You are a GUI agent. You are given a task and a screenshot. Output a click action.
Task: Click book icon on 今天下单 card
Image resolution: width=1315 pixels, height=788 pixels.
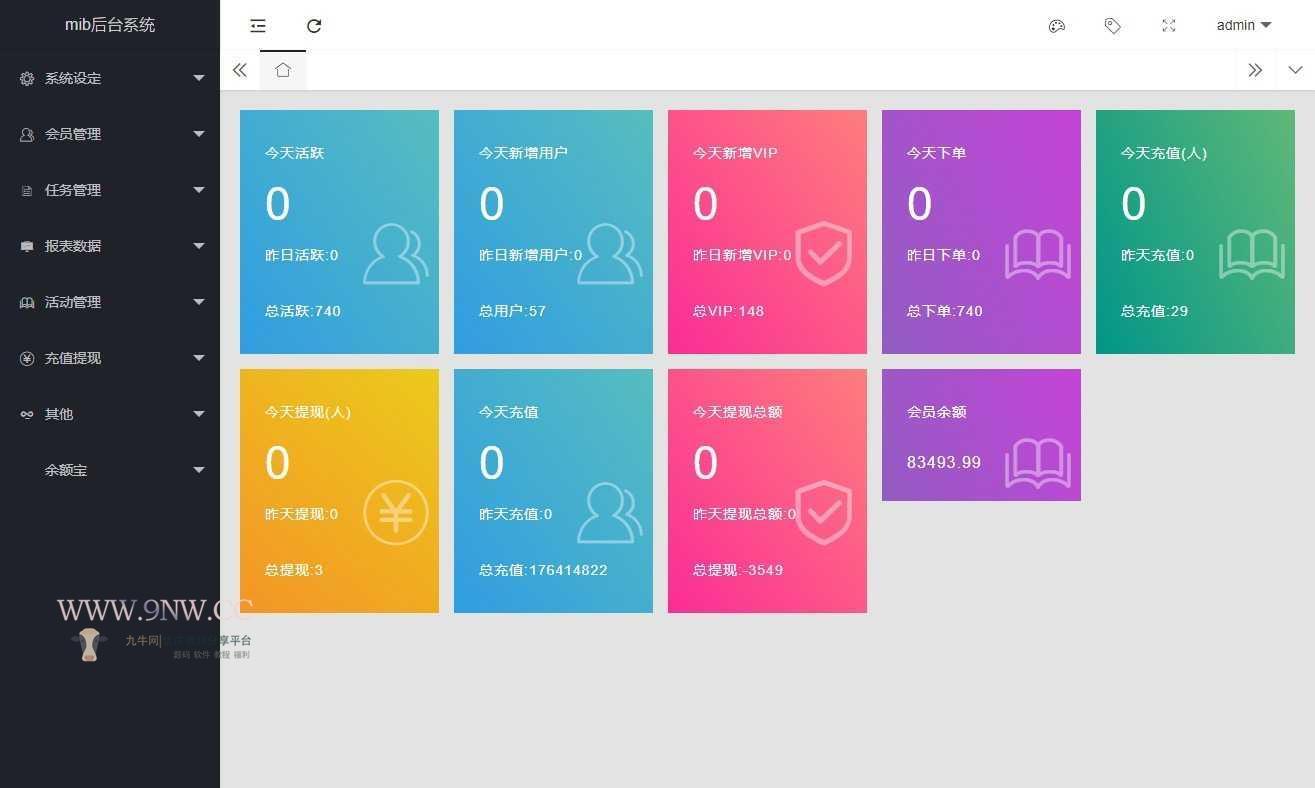click(1038, 254)
